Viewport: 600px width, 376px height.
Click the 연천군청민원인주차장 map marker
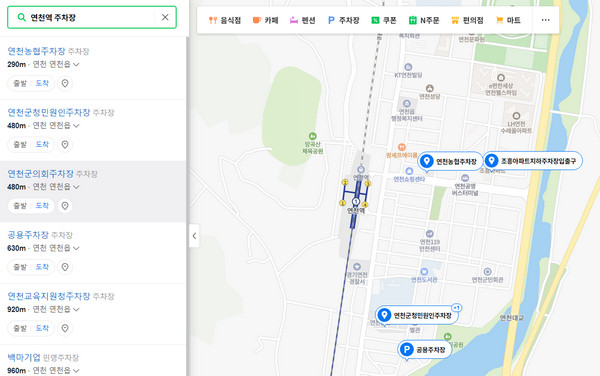click(417, 316)
